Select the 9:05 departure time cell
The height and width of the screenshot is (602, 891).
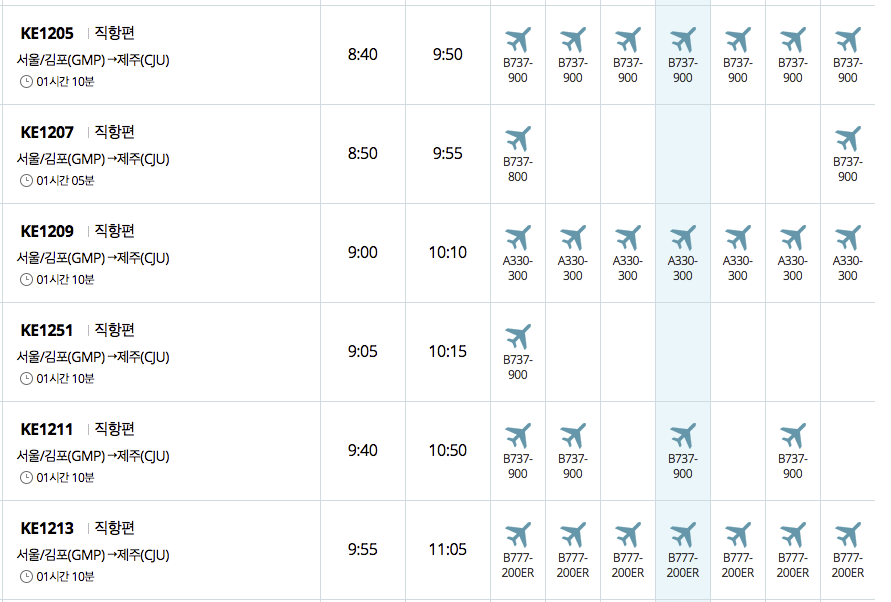[x=362, y=351]
